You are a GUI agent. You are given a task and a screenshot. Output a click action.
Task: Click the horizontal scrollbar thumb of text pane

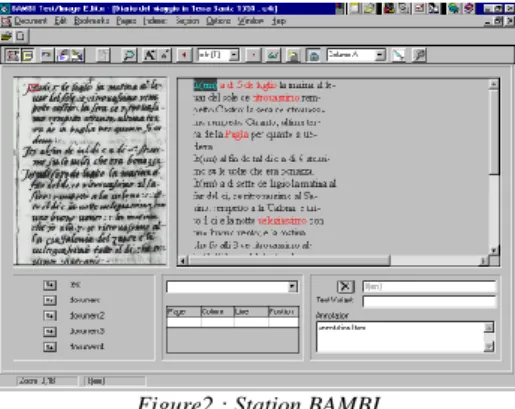point(289,261)
